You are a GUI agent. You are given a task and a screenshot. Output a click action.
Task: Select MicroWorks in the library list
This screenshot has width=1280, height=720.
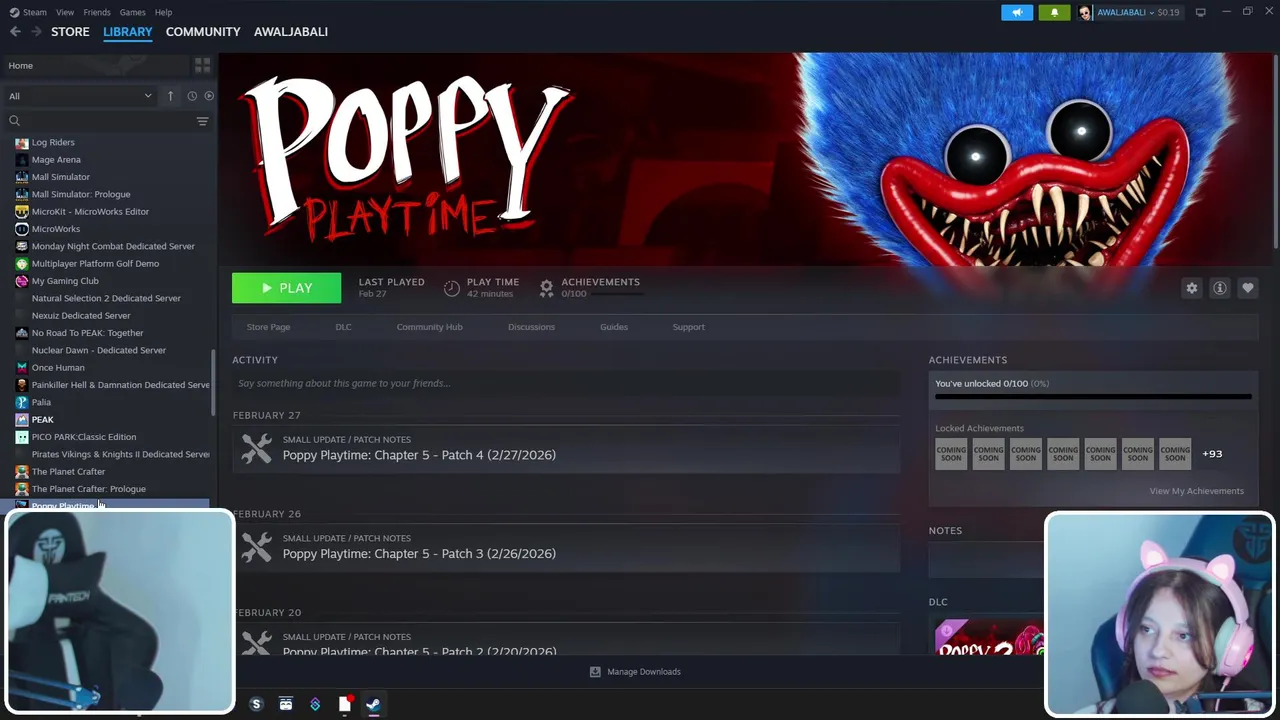click(x=56, y=229)
